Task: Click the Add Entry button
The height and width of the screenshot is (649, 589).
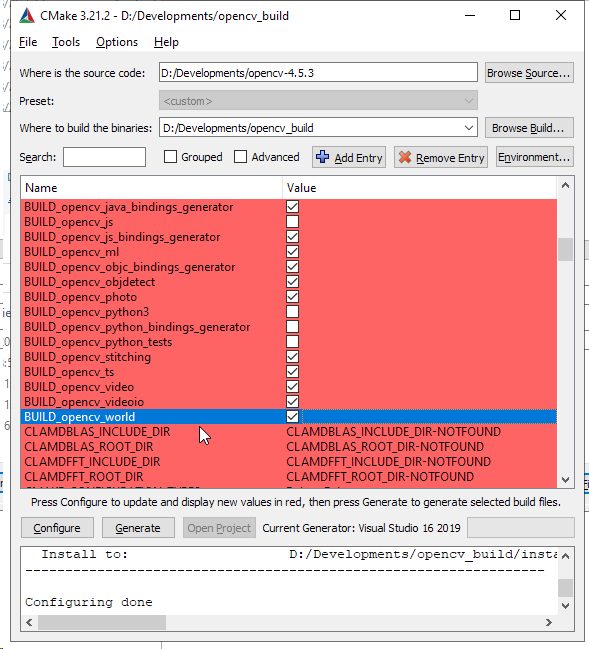Action: click(x=349, y=157)
